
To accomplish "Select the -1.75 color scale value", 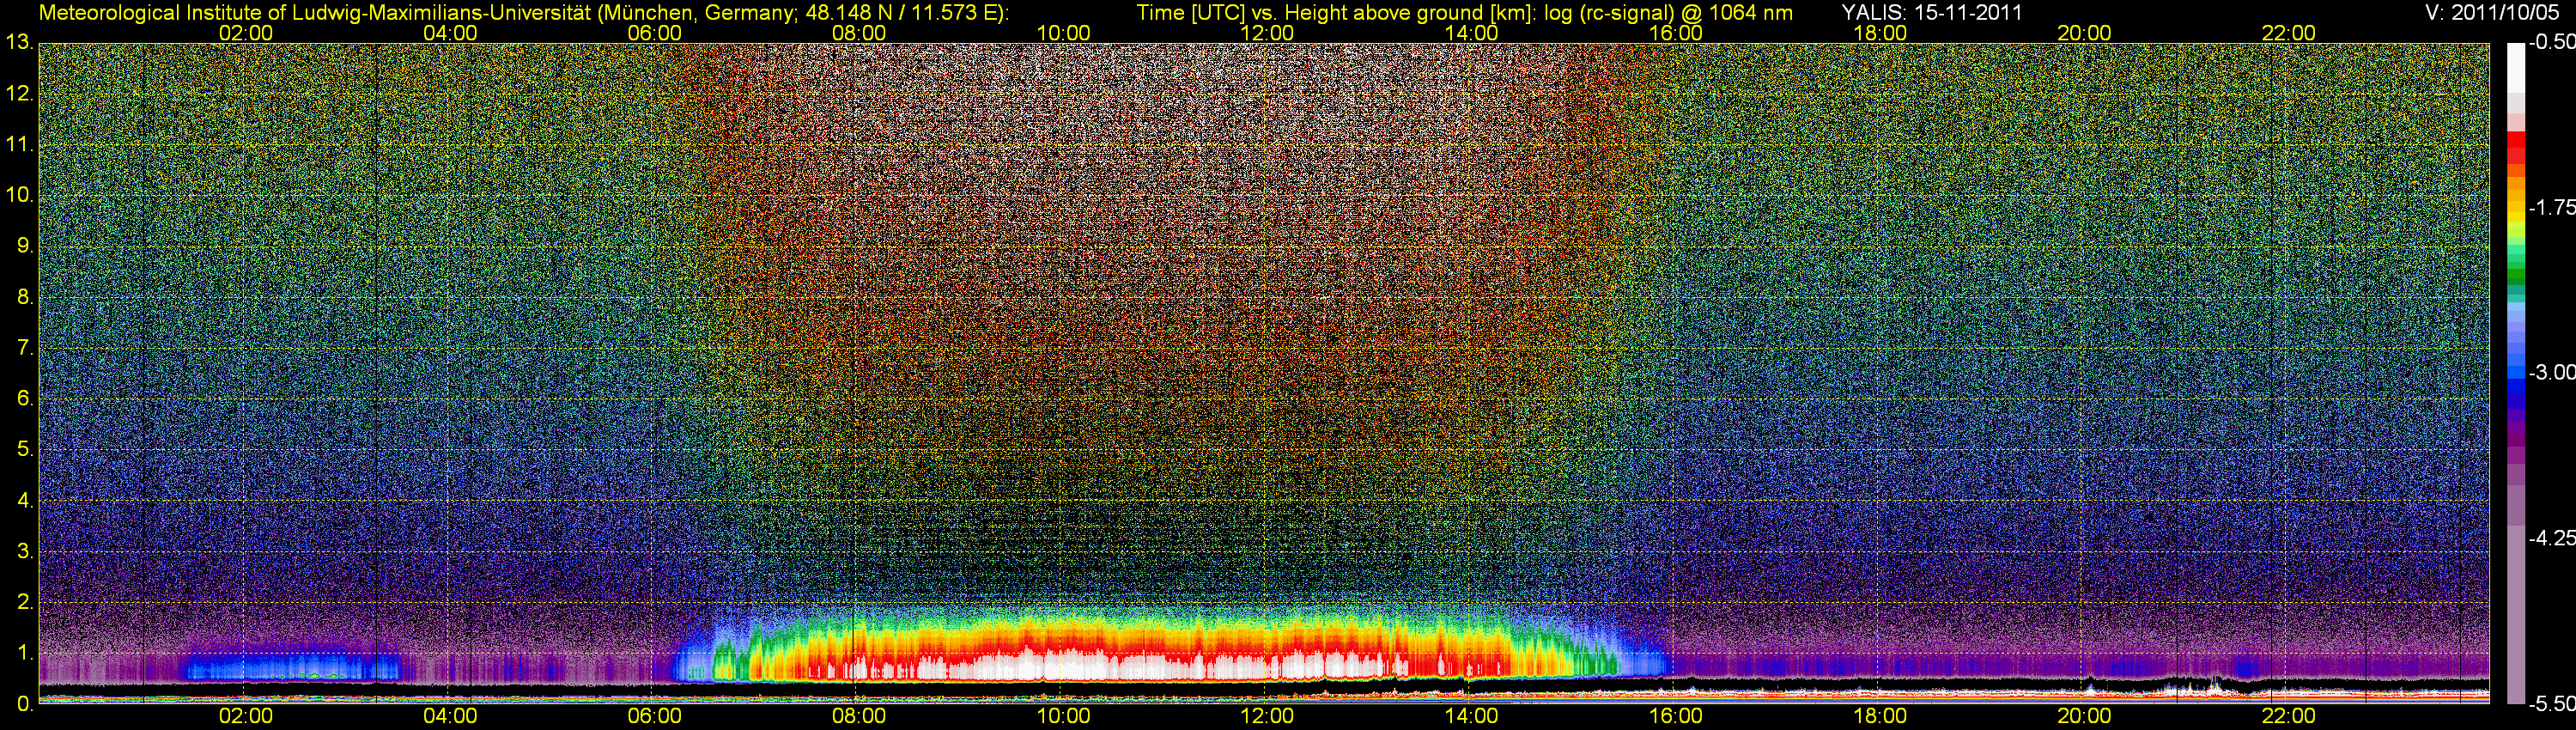I will (2551, 208).
